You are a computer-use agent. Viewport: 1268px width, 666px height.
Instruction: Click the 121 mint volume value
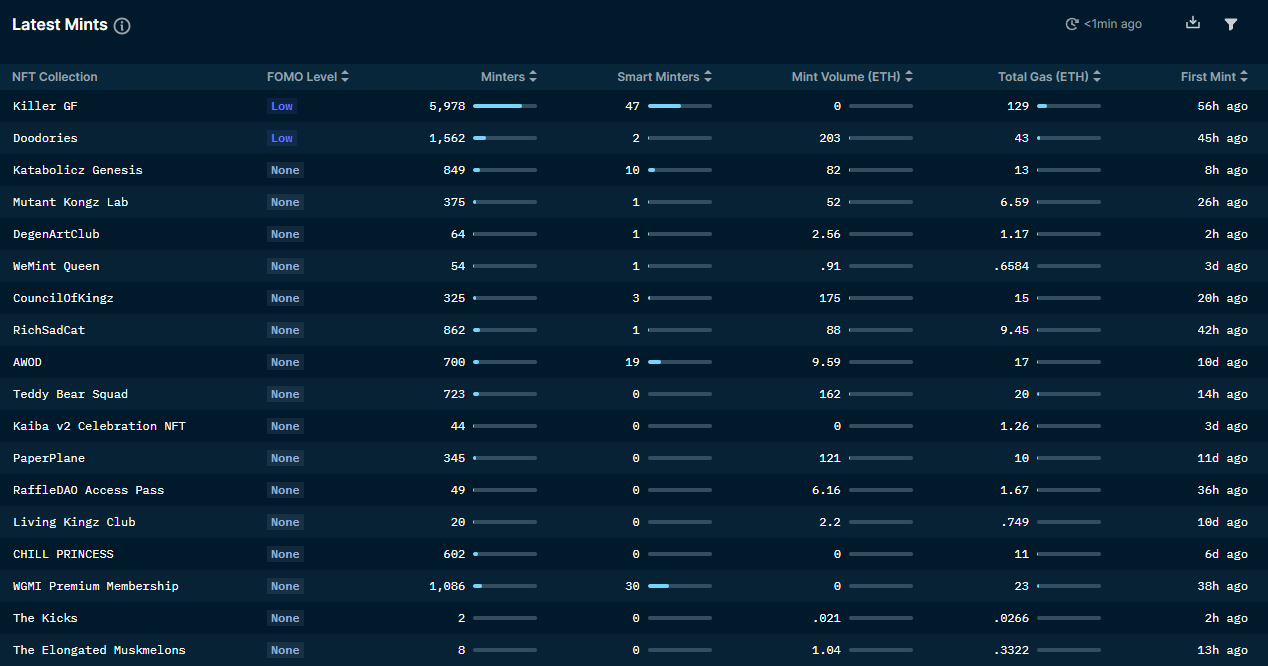[x=830, y=458]
